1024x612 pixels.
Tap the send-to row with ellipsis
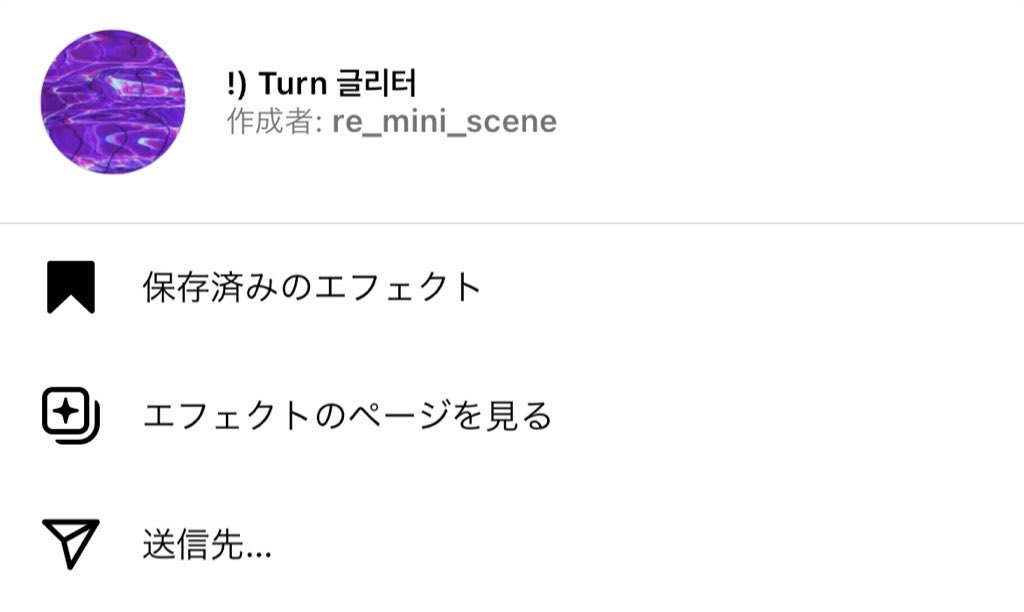512,544
